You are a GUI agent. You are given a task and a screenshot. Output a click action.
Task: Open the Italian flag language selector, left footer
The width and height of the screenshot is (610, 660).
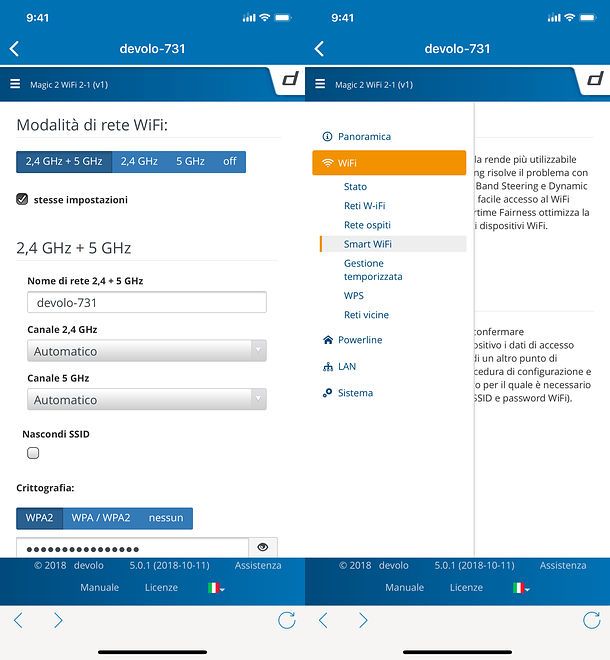tap(216, 588)
